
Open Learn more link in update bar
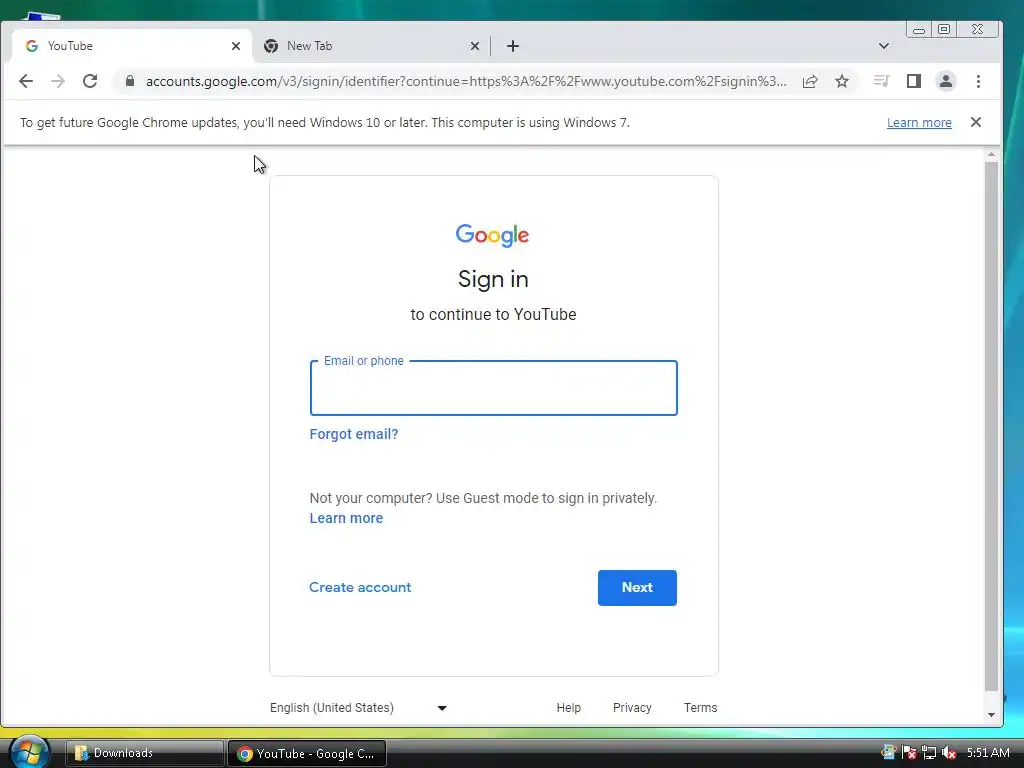click(x=919, y=122)
